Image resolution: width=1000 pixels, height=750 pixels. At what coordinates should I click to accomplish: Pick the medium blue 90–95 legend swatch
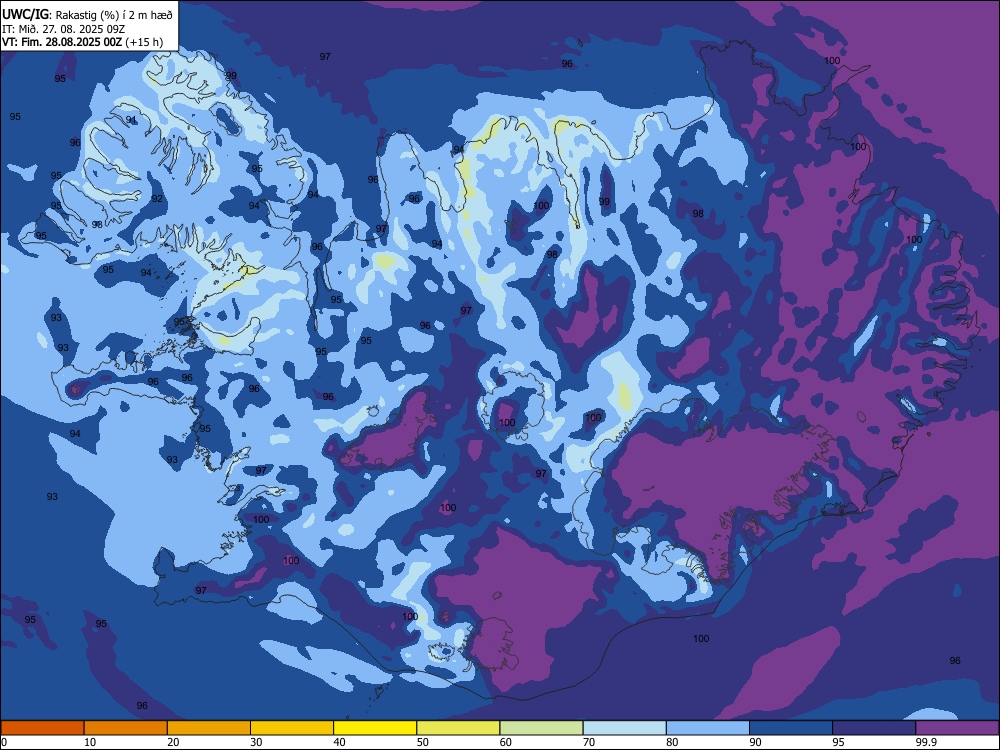pos(791,728)
